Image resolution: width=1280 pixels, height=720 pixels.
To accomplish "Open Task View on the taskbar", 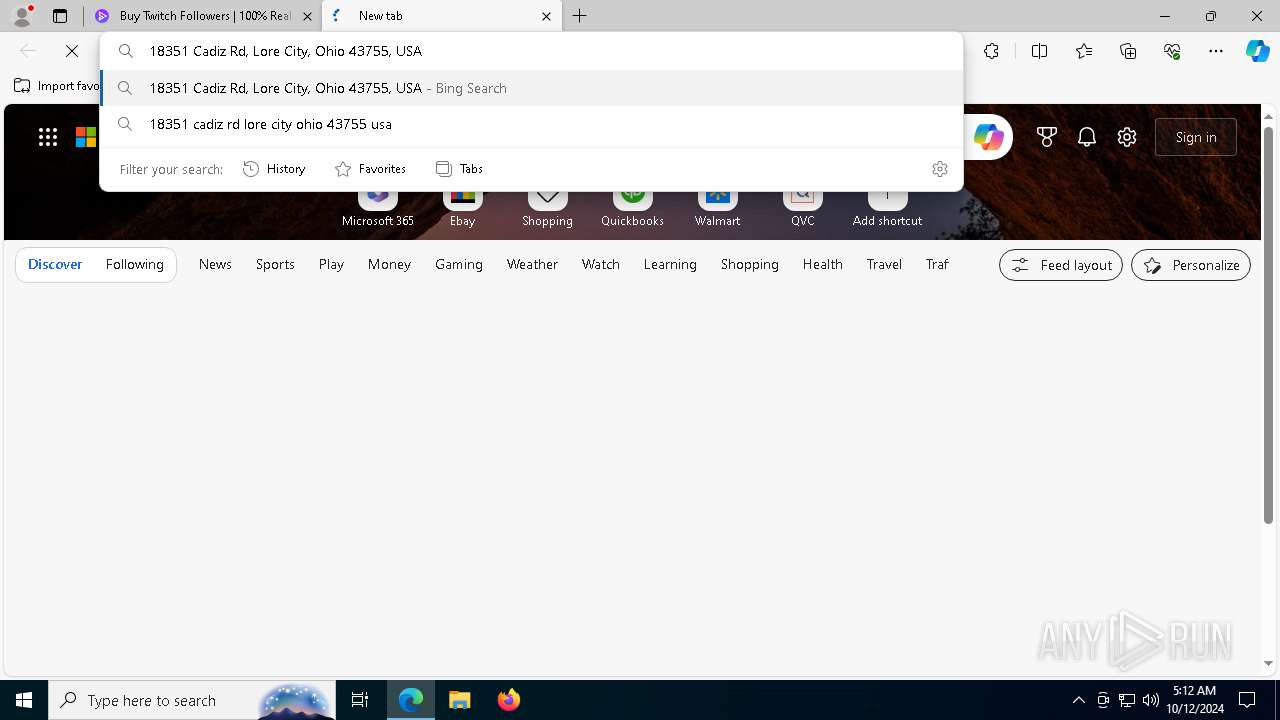I will [360, 700].
